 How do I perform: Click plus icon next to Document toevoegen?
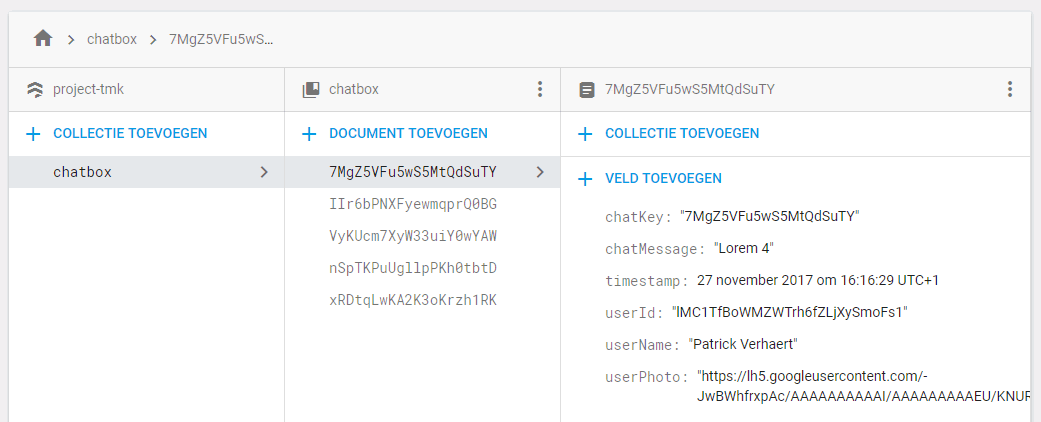point(309,134)
